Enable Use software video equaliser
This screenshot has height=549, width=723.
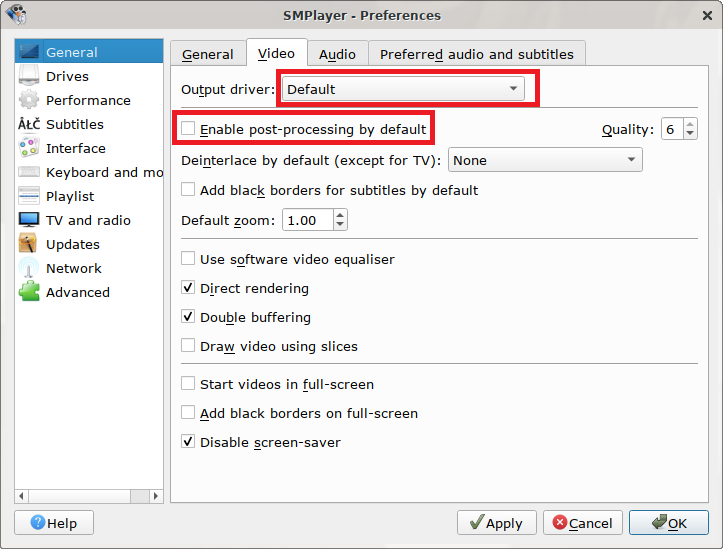188,259
